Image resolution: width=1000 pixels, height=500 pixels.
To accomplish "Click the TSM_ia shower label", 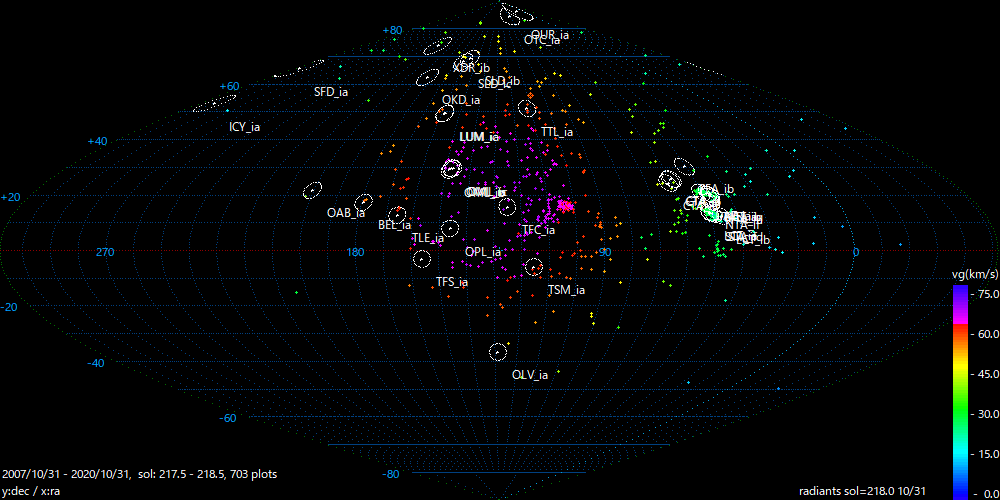I will (566, 290).
